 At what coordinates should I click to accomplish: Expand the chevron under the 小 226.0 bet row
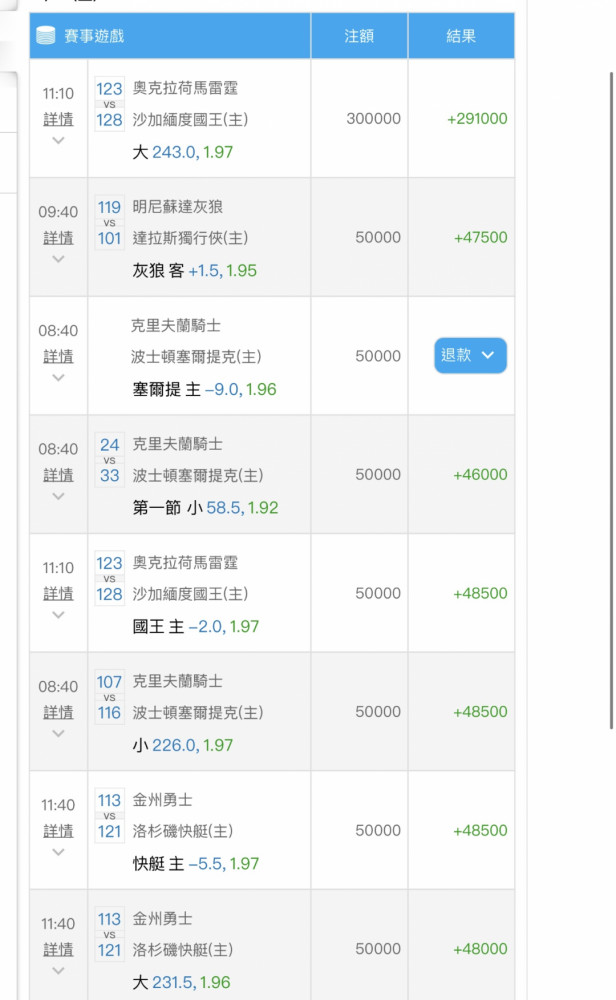coord(58,733)
